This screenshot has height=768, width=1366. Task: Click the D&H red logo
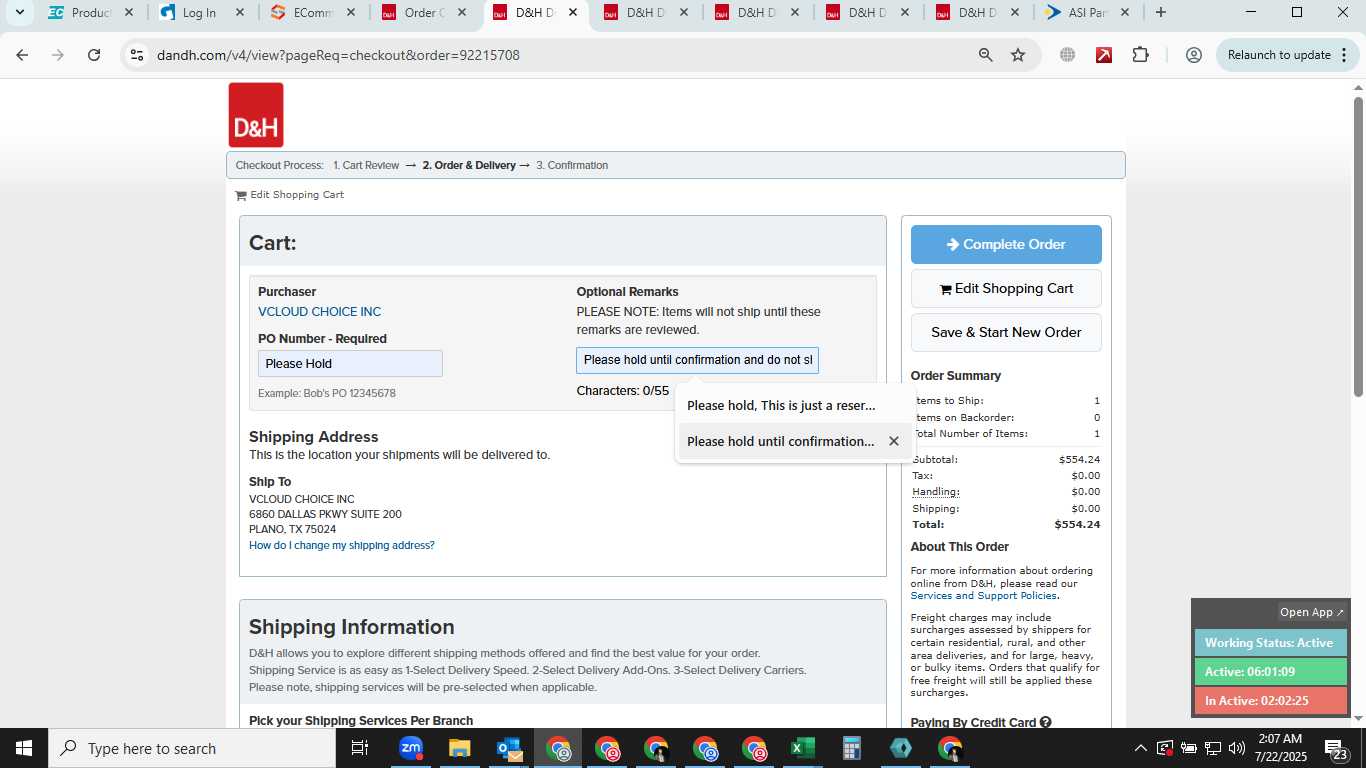point(256,115)
